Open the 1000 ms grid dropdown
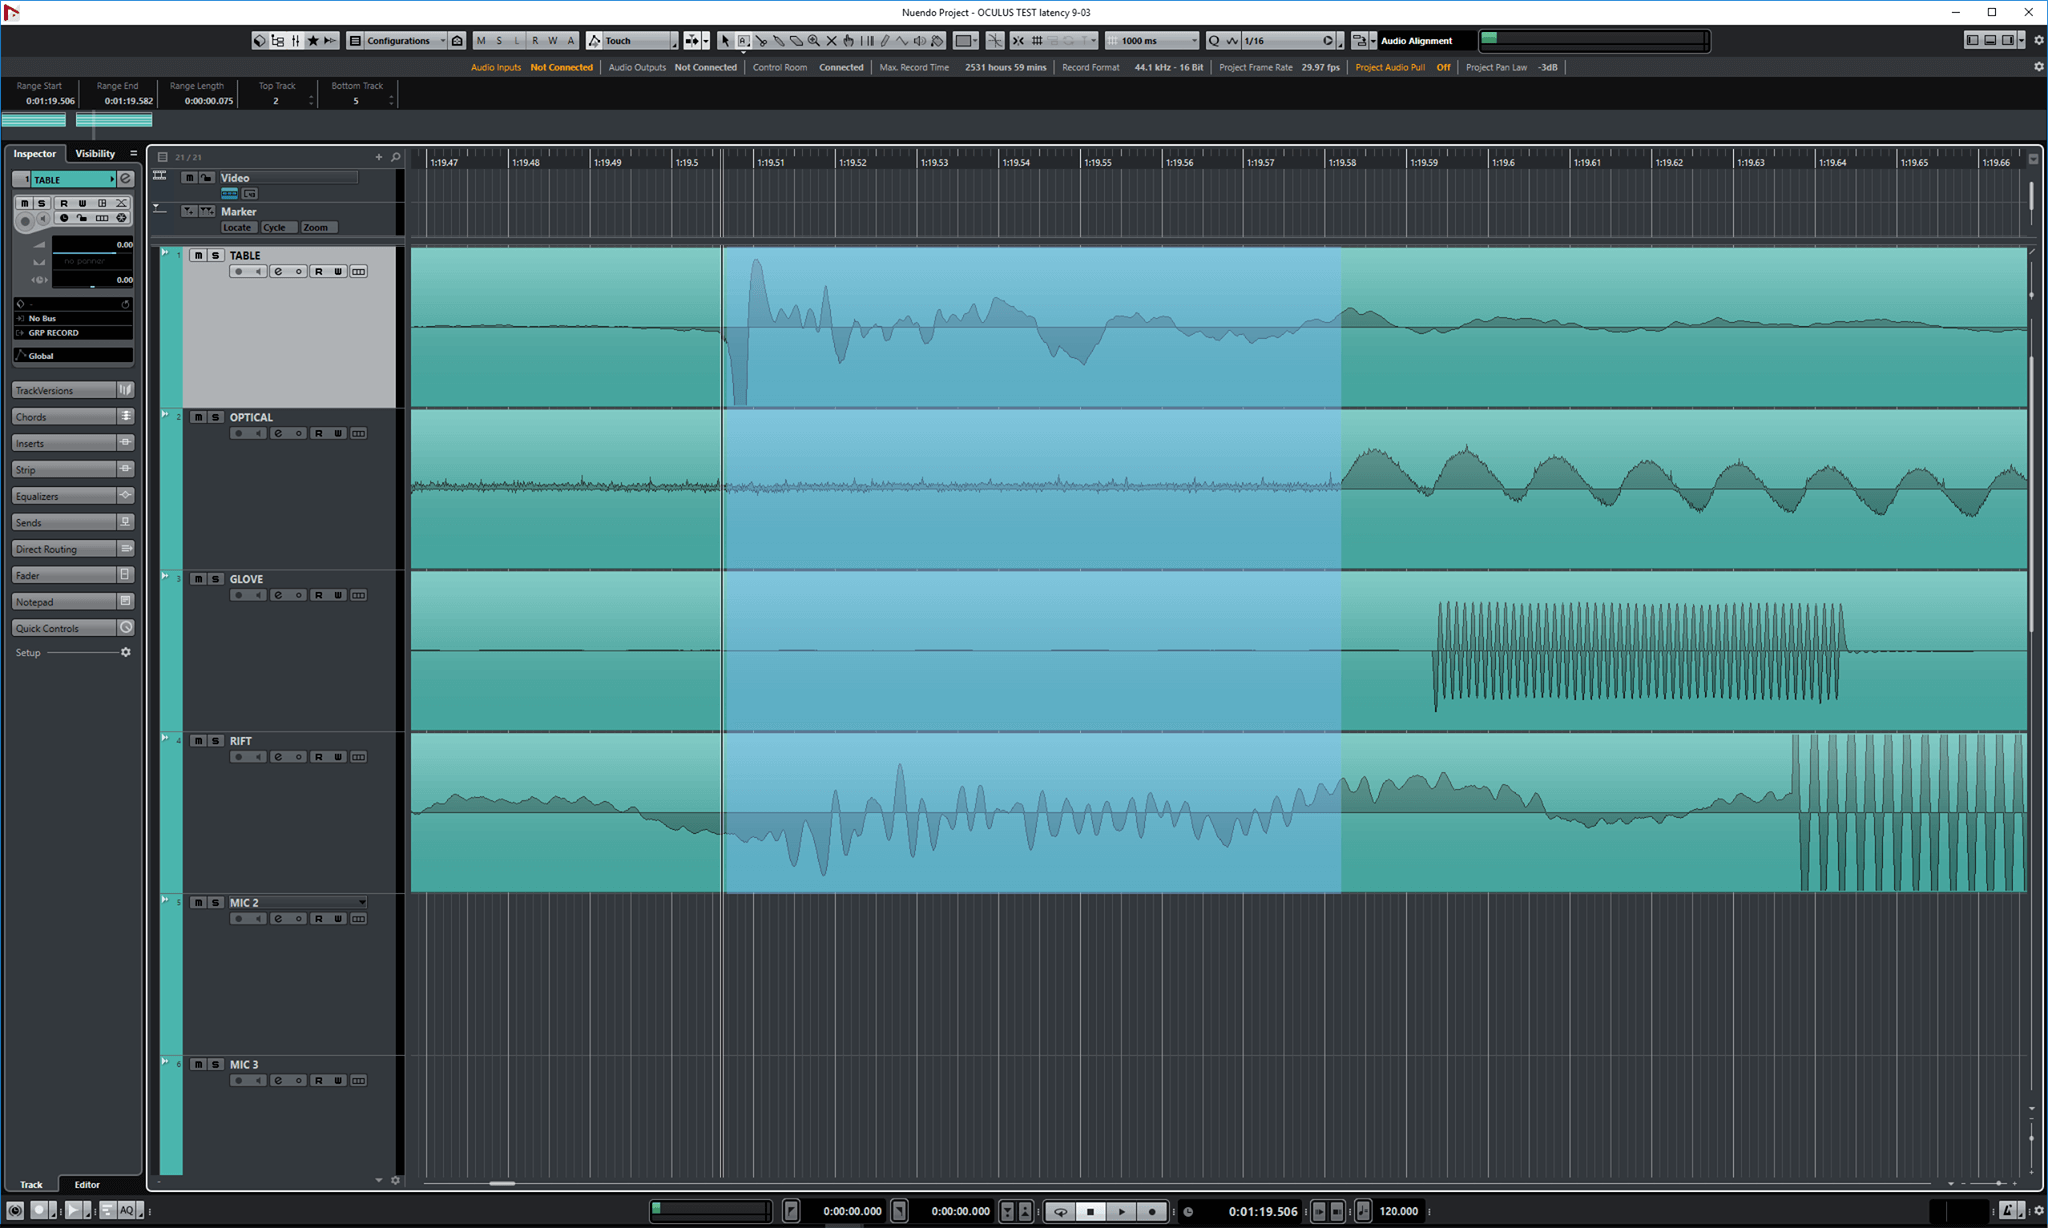The width and height of the screenshot is (2048, 1228). point(1152,41)
